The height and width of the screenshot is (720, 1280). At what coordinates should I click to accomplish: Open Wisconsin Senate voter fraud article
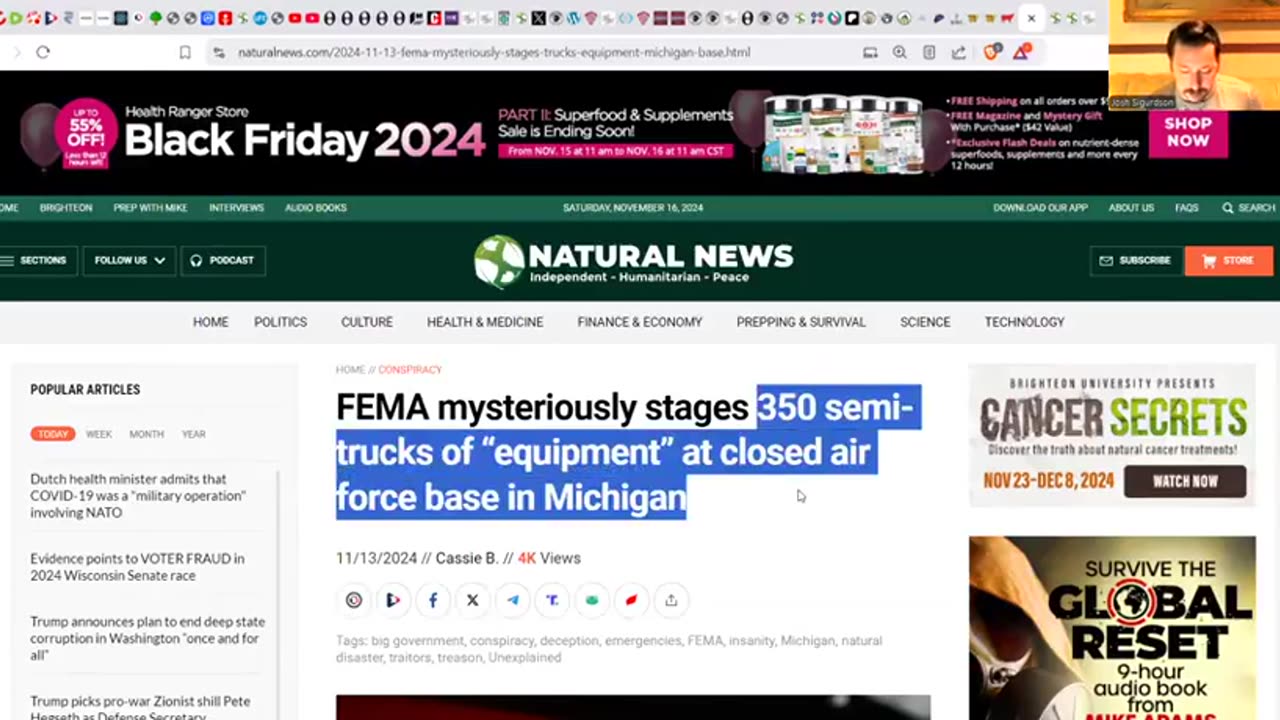(x=137, y=567)
